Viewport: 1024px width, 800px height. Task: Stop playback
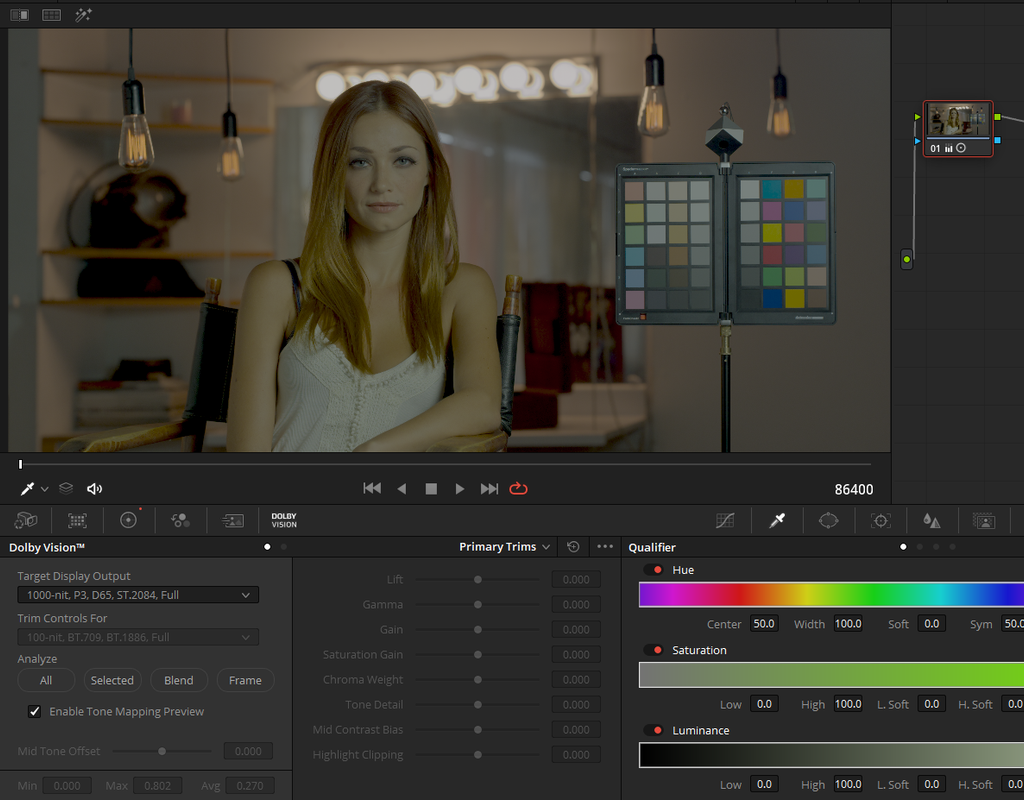[x=431, y=488]
